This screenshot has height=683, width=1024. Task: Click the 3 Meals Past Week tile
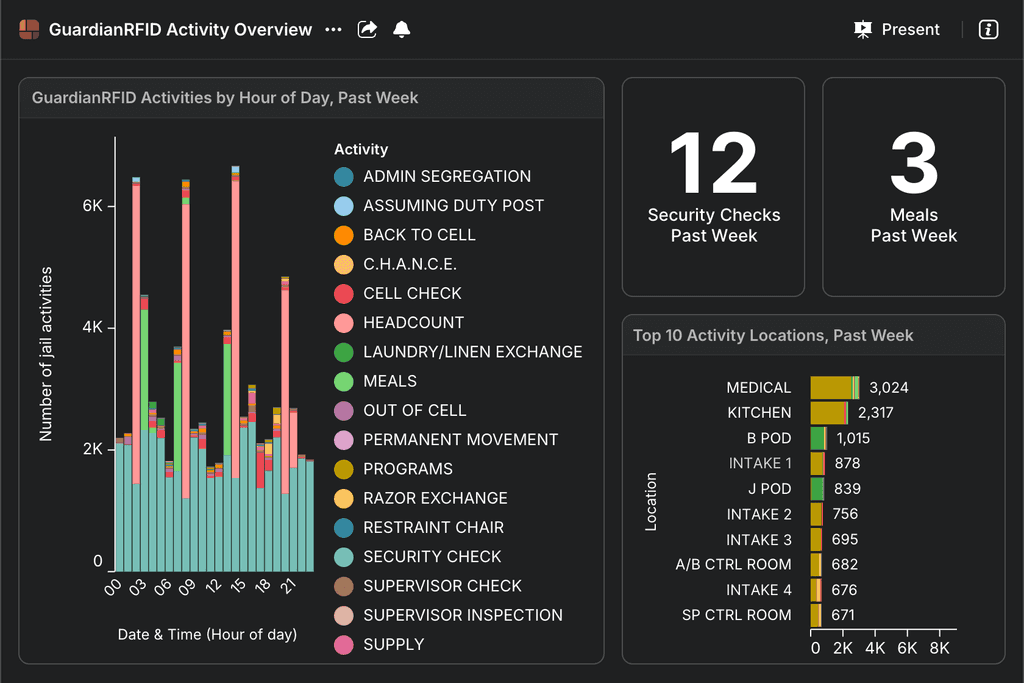pos(913,187)
